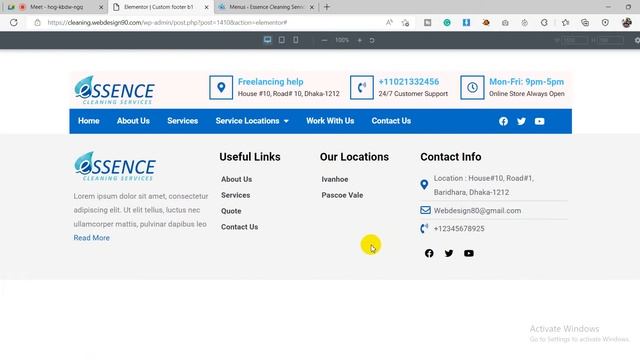Click the +12345678925 phone text
Screen dimensions: 640x360
click(459, 229)
